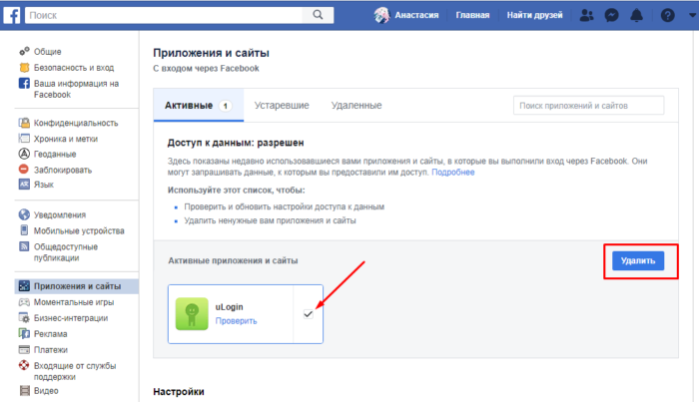
Task: Click the uLogin app icon
Action: tap(192, 314)
